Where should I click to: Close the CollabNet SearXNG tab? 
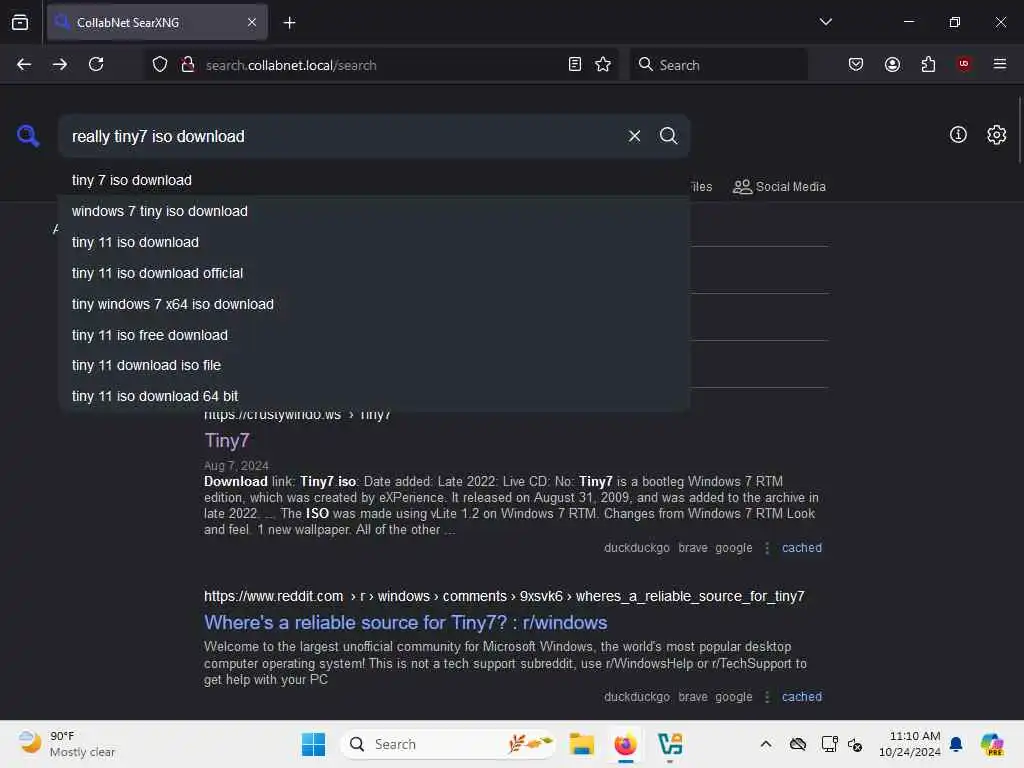tap(252, 22)
